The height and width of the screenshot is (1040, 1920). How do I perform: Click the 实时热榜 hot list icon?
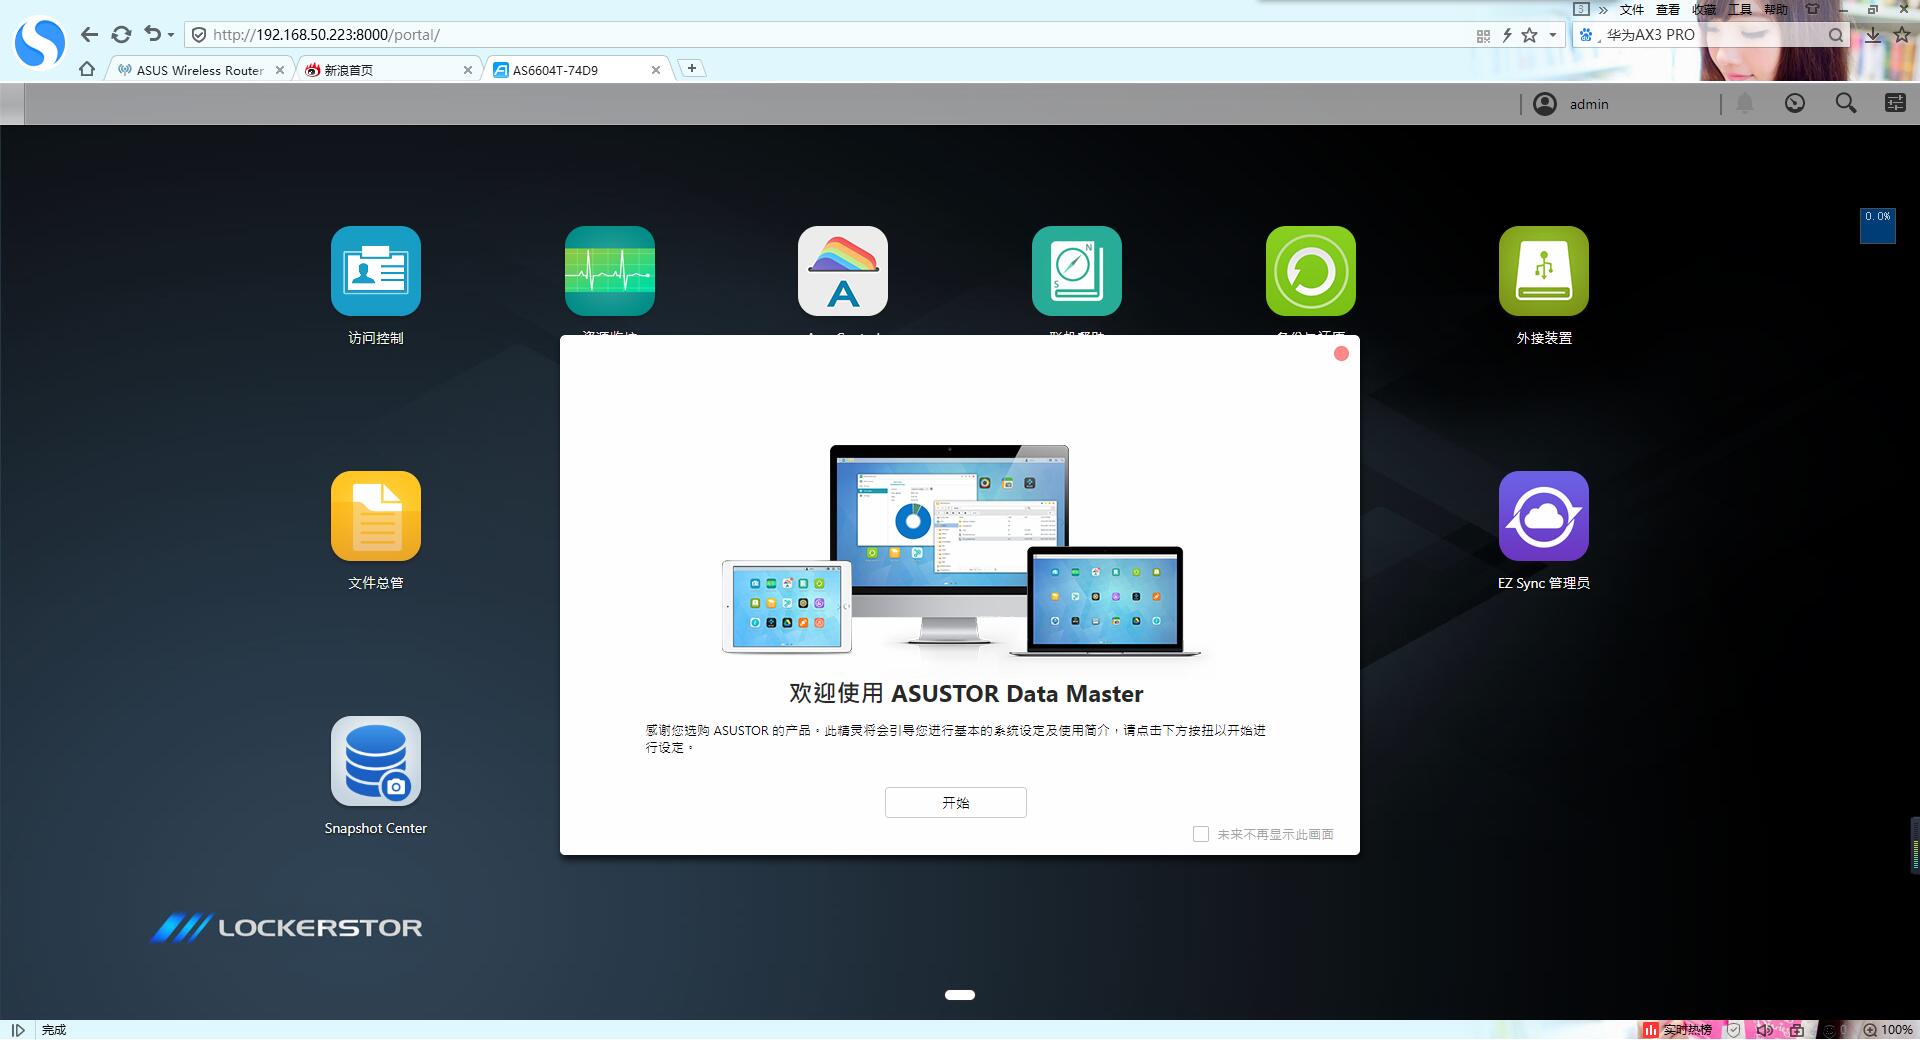click(x=1677, y=1030)
